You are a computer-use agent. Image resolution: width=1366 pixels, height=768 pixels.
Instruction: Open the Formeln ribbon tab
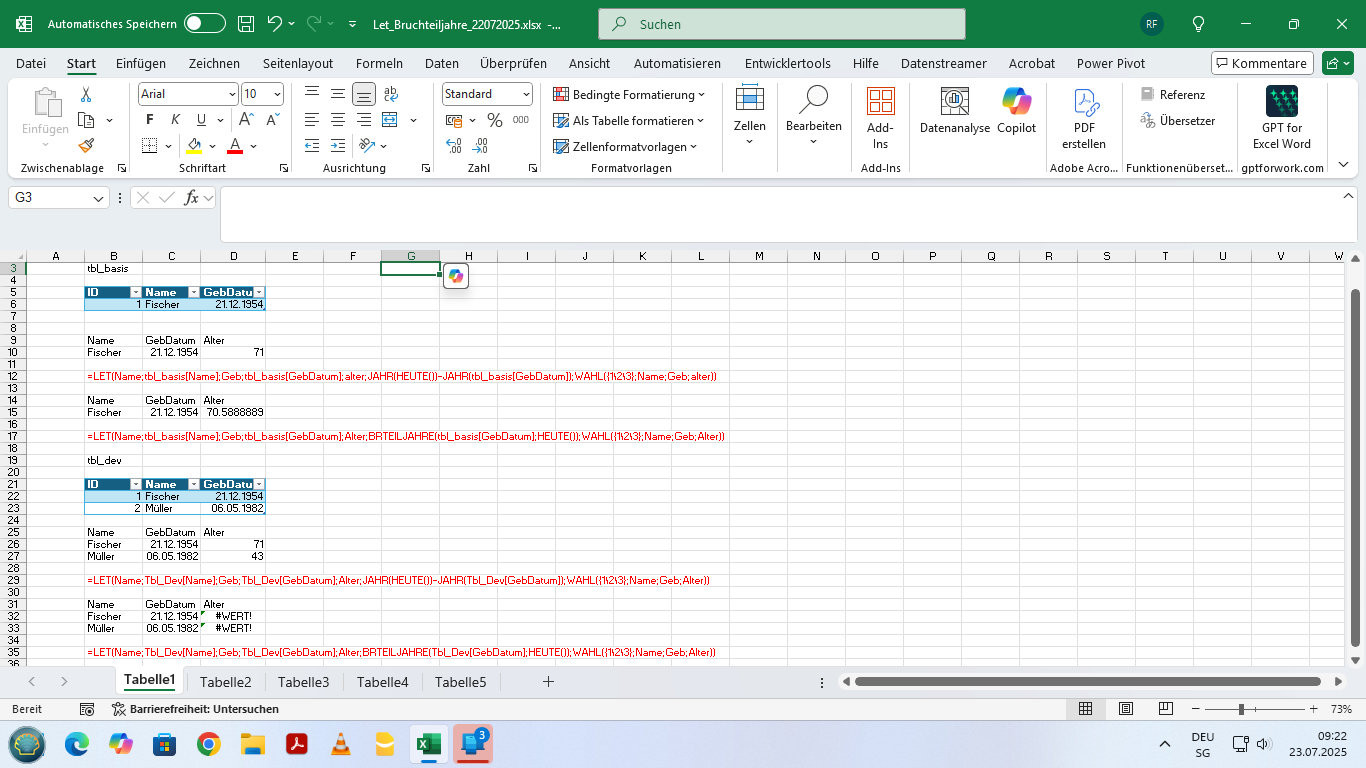click(x=379, y=63)
